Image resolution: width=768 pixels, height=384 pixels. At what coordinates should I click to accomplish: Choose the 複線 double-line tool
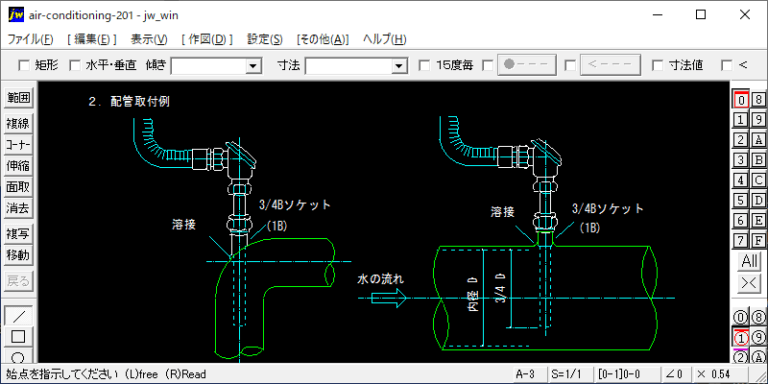[19, 123]
